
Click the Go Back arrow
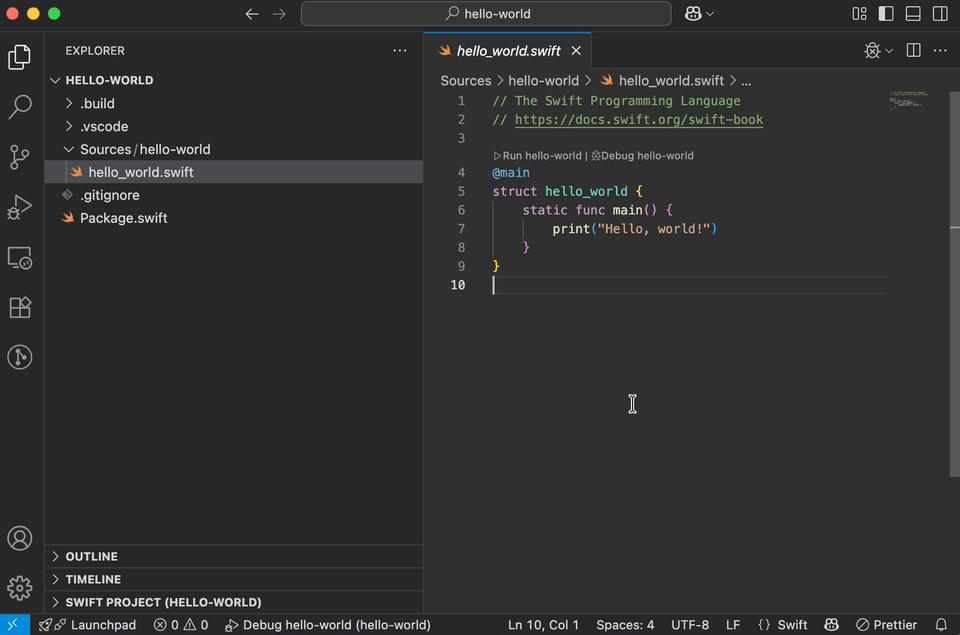[x=252, y=13]
